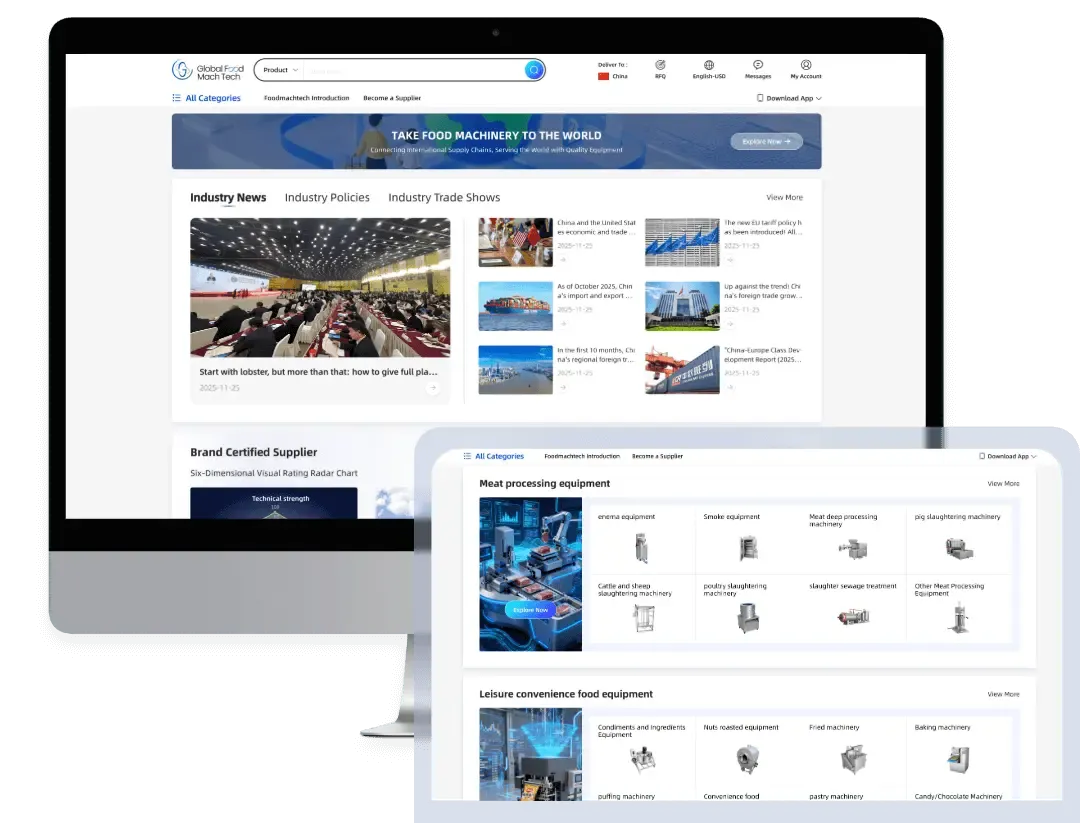
Task: Open Become a Supplier on the desktop monitor
Action: (392, 98)
